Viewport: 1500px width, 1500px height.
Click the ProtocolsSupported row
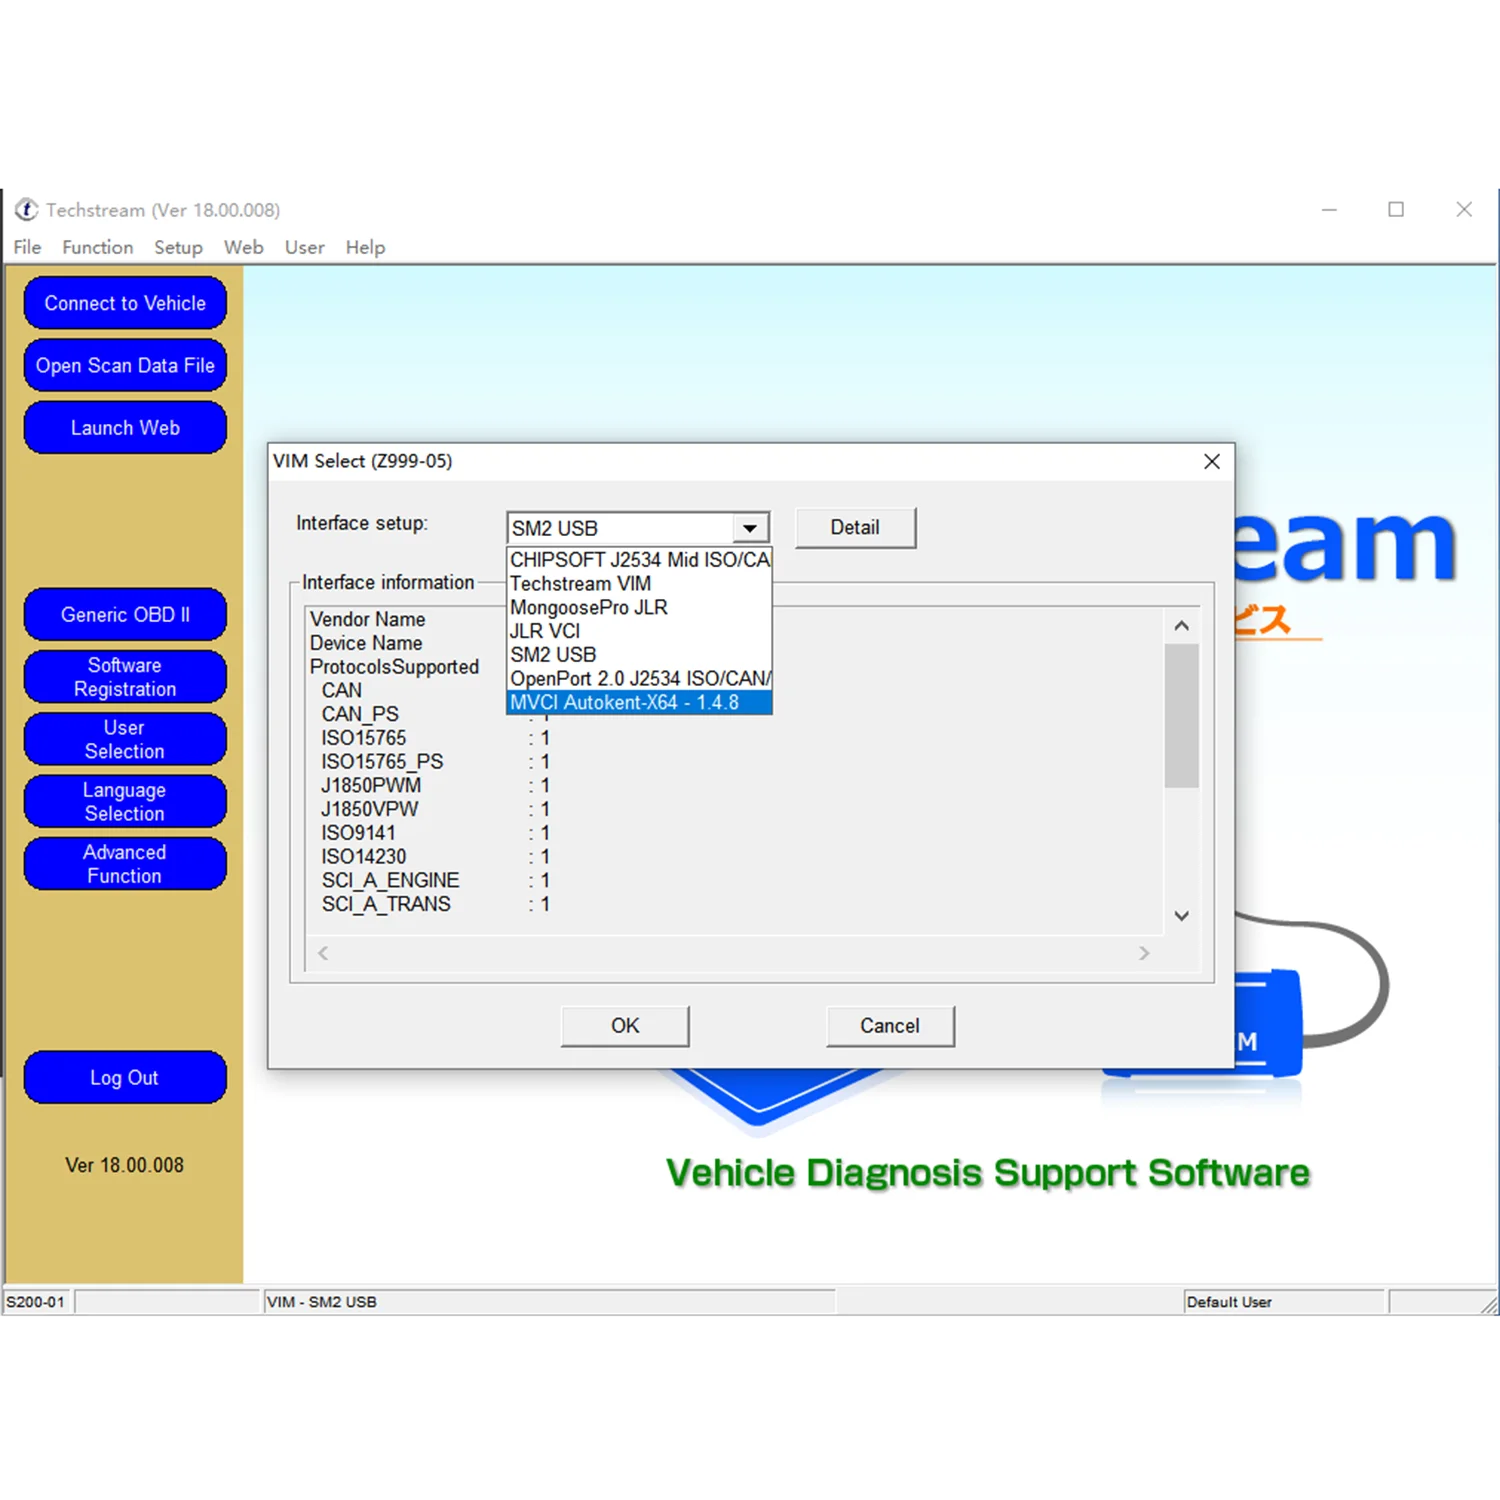394,667
